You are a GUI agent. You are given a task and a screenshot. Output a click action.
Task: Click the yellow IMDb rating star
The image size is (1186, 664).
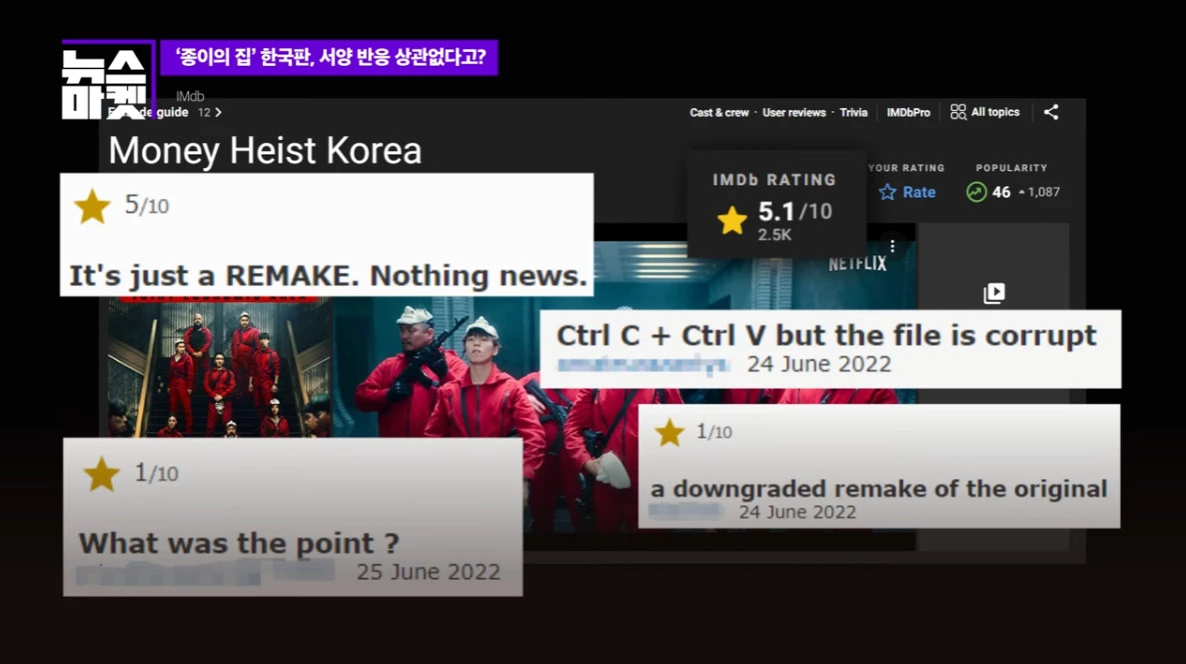732,220
